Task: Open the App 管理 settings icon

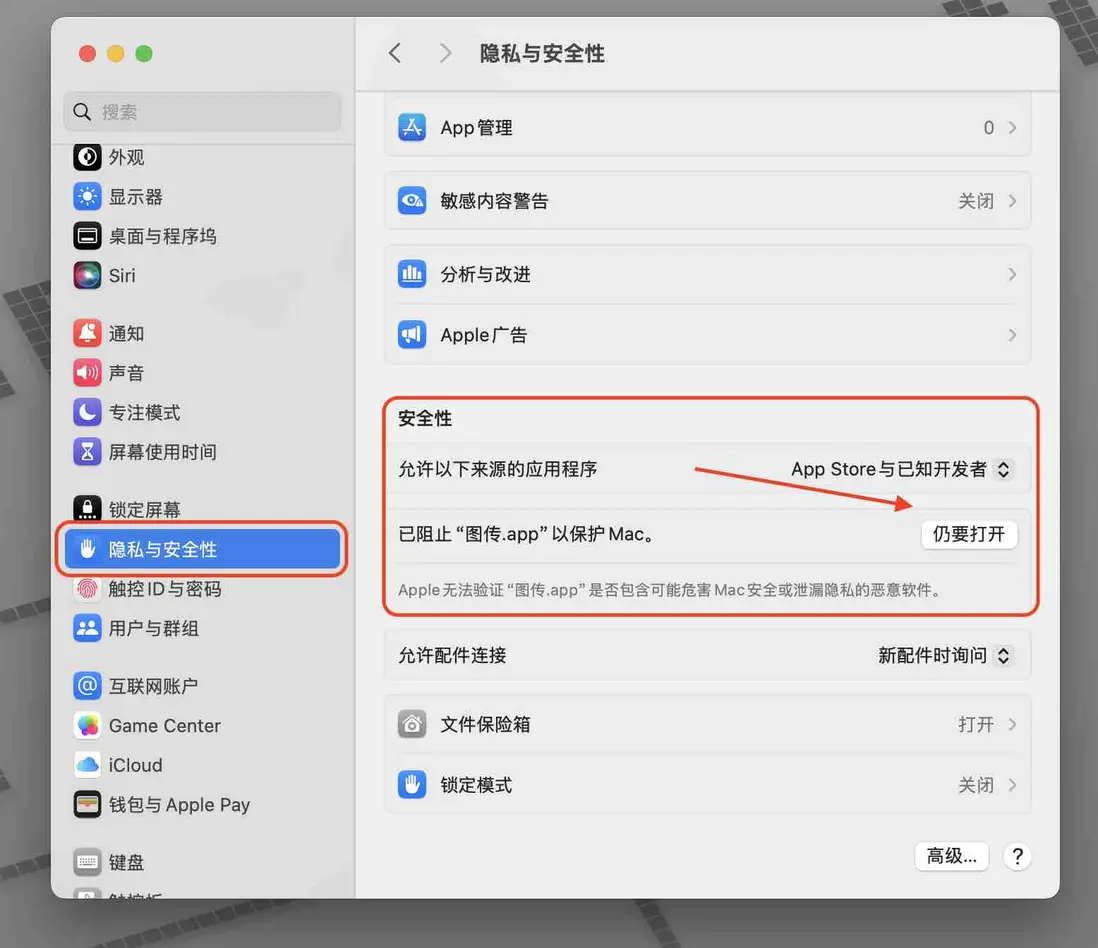Action: (x=412, y=127)
